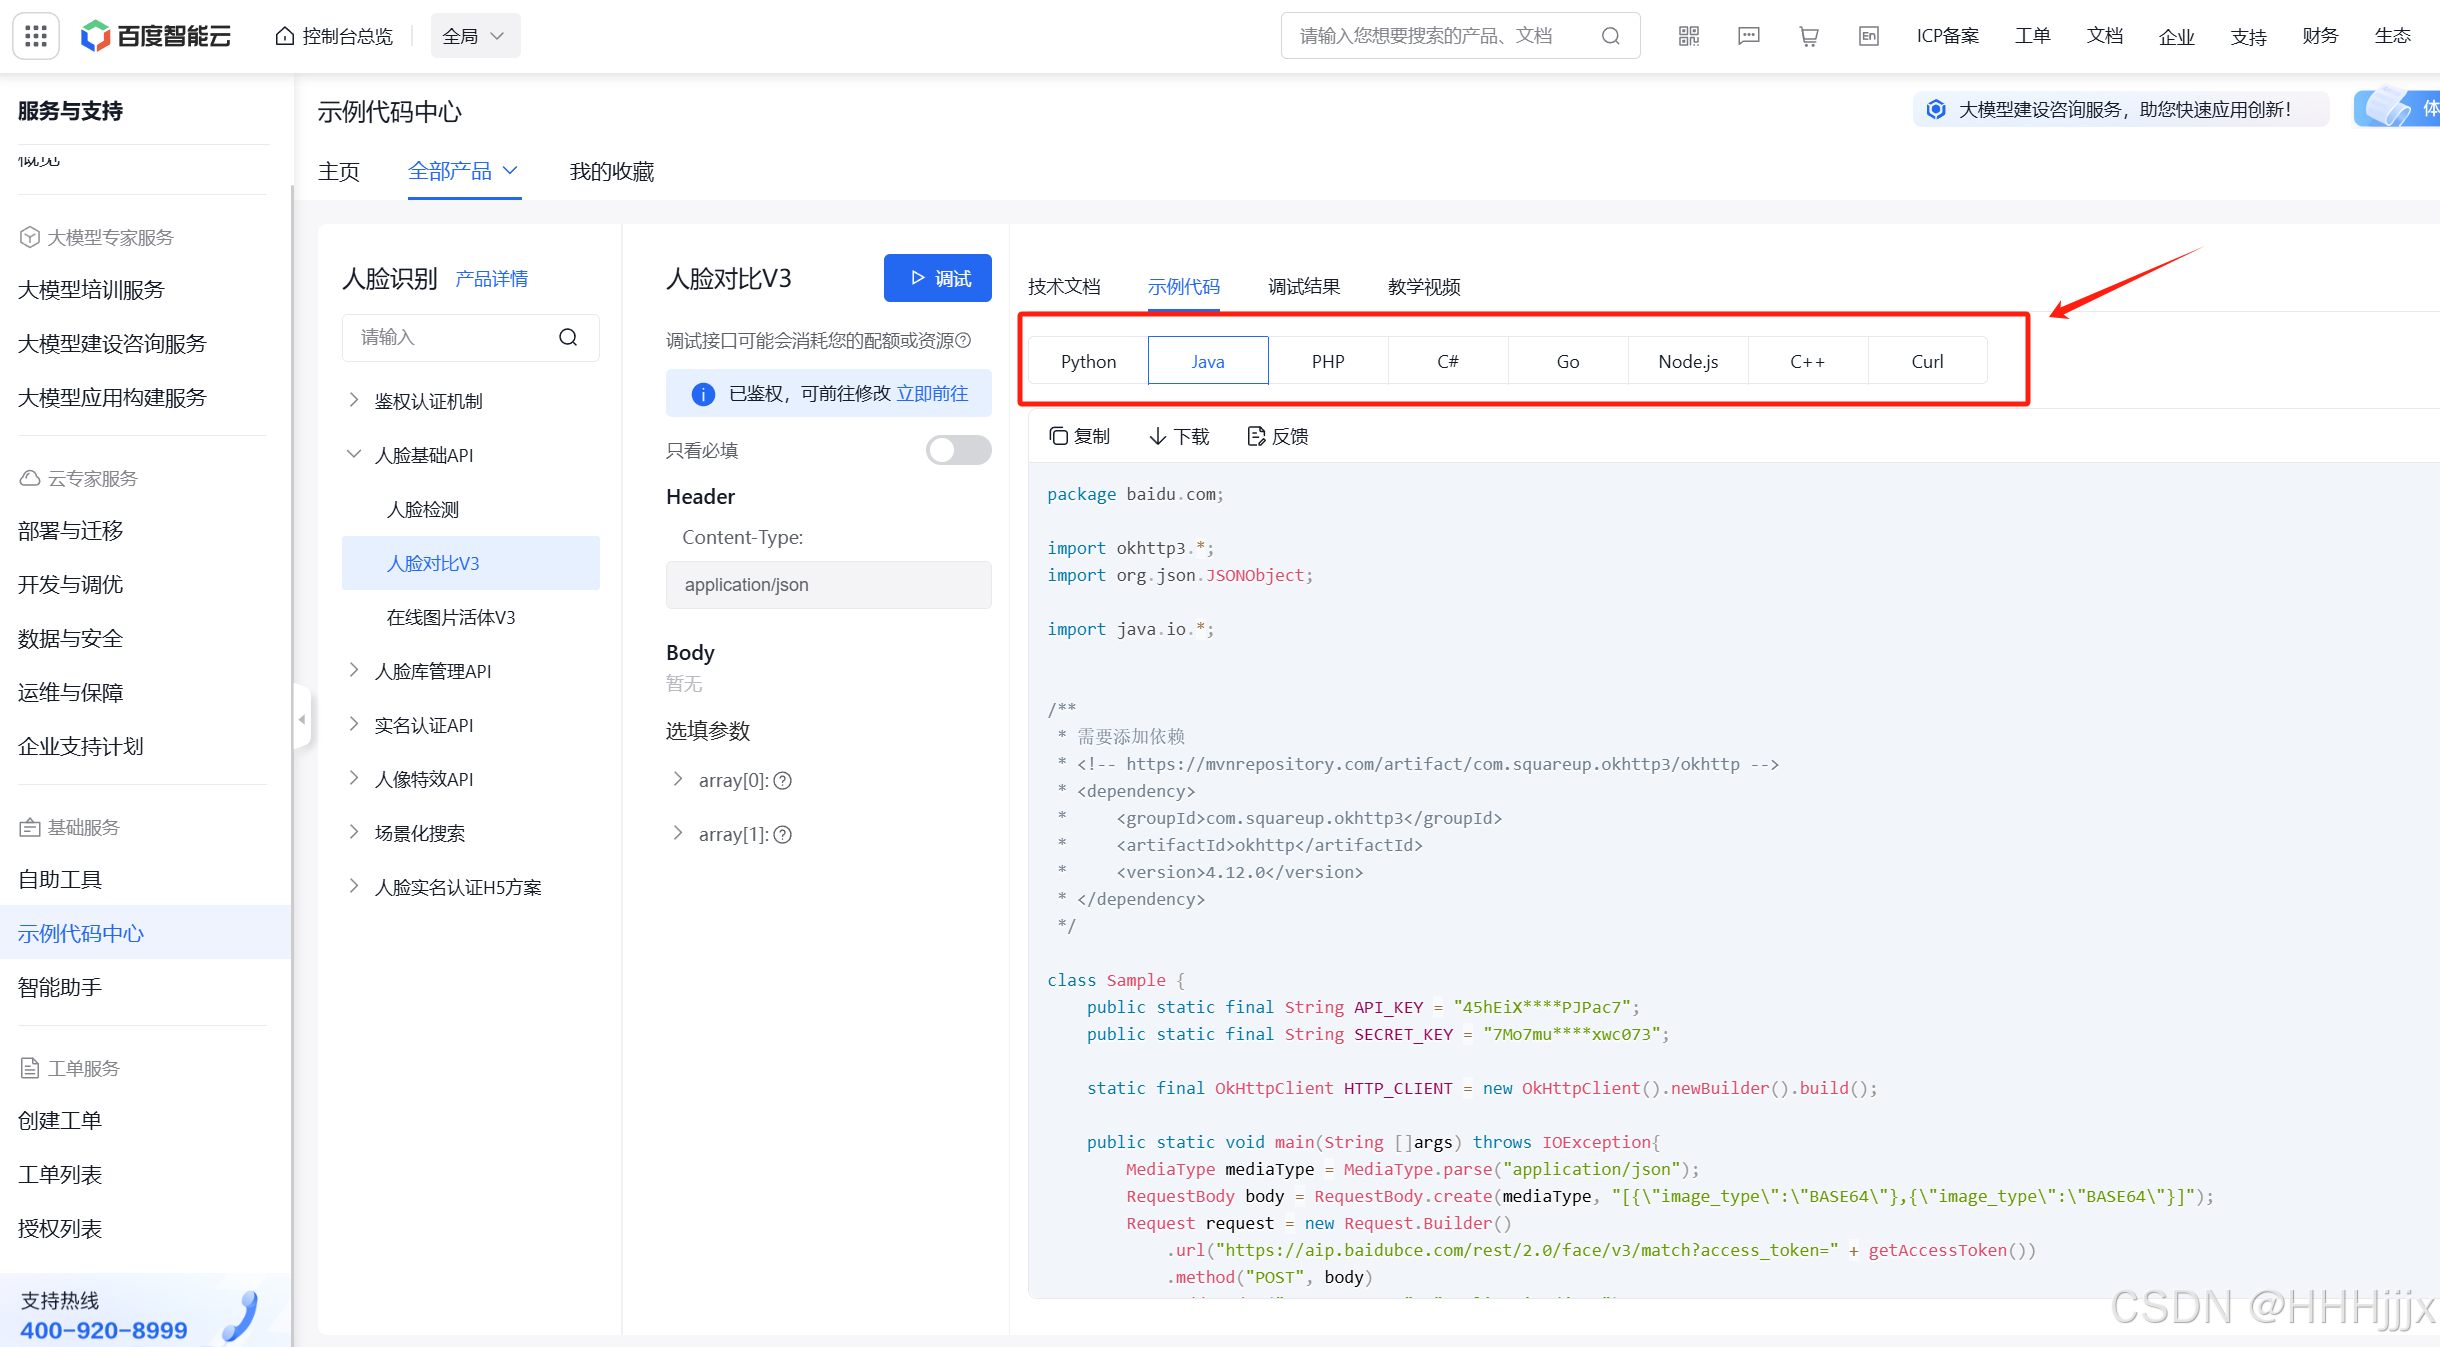2440x1347 pixels.
Task: Open the QR code icon in header
Action: click(1689, 36)
